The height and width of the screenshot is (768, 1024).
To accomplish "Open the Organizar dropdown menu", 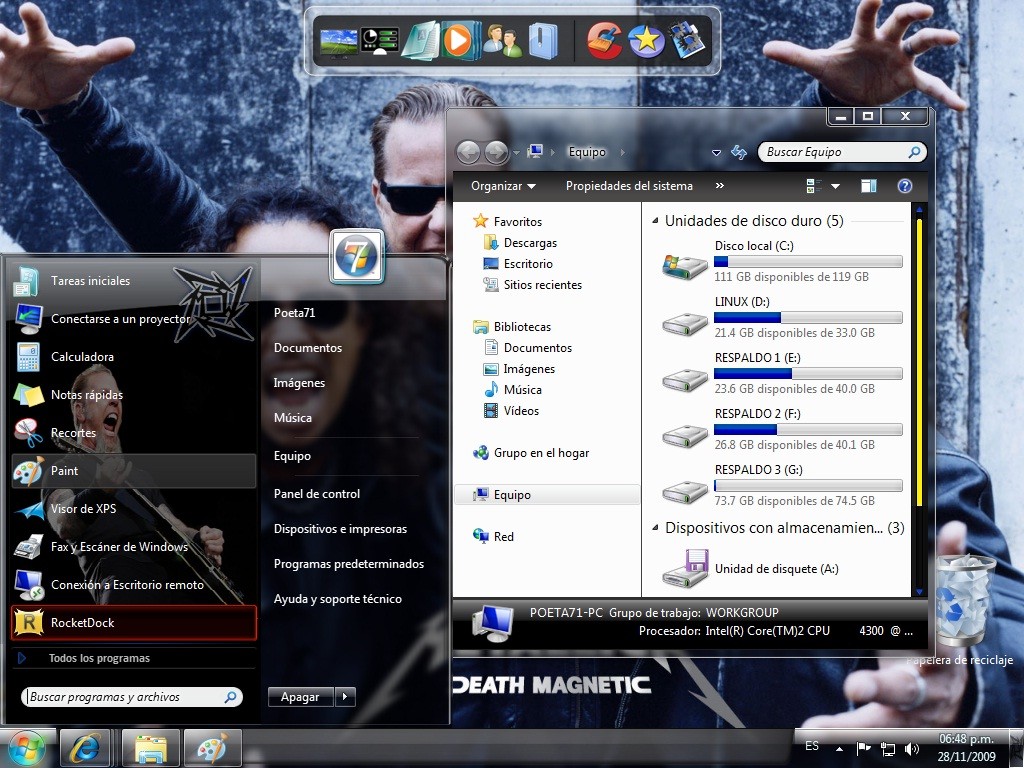I will (503, 186).
